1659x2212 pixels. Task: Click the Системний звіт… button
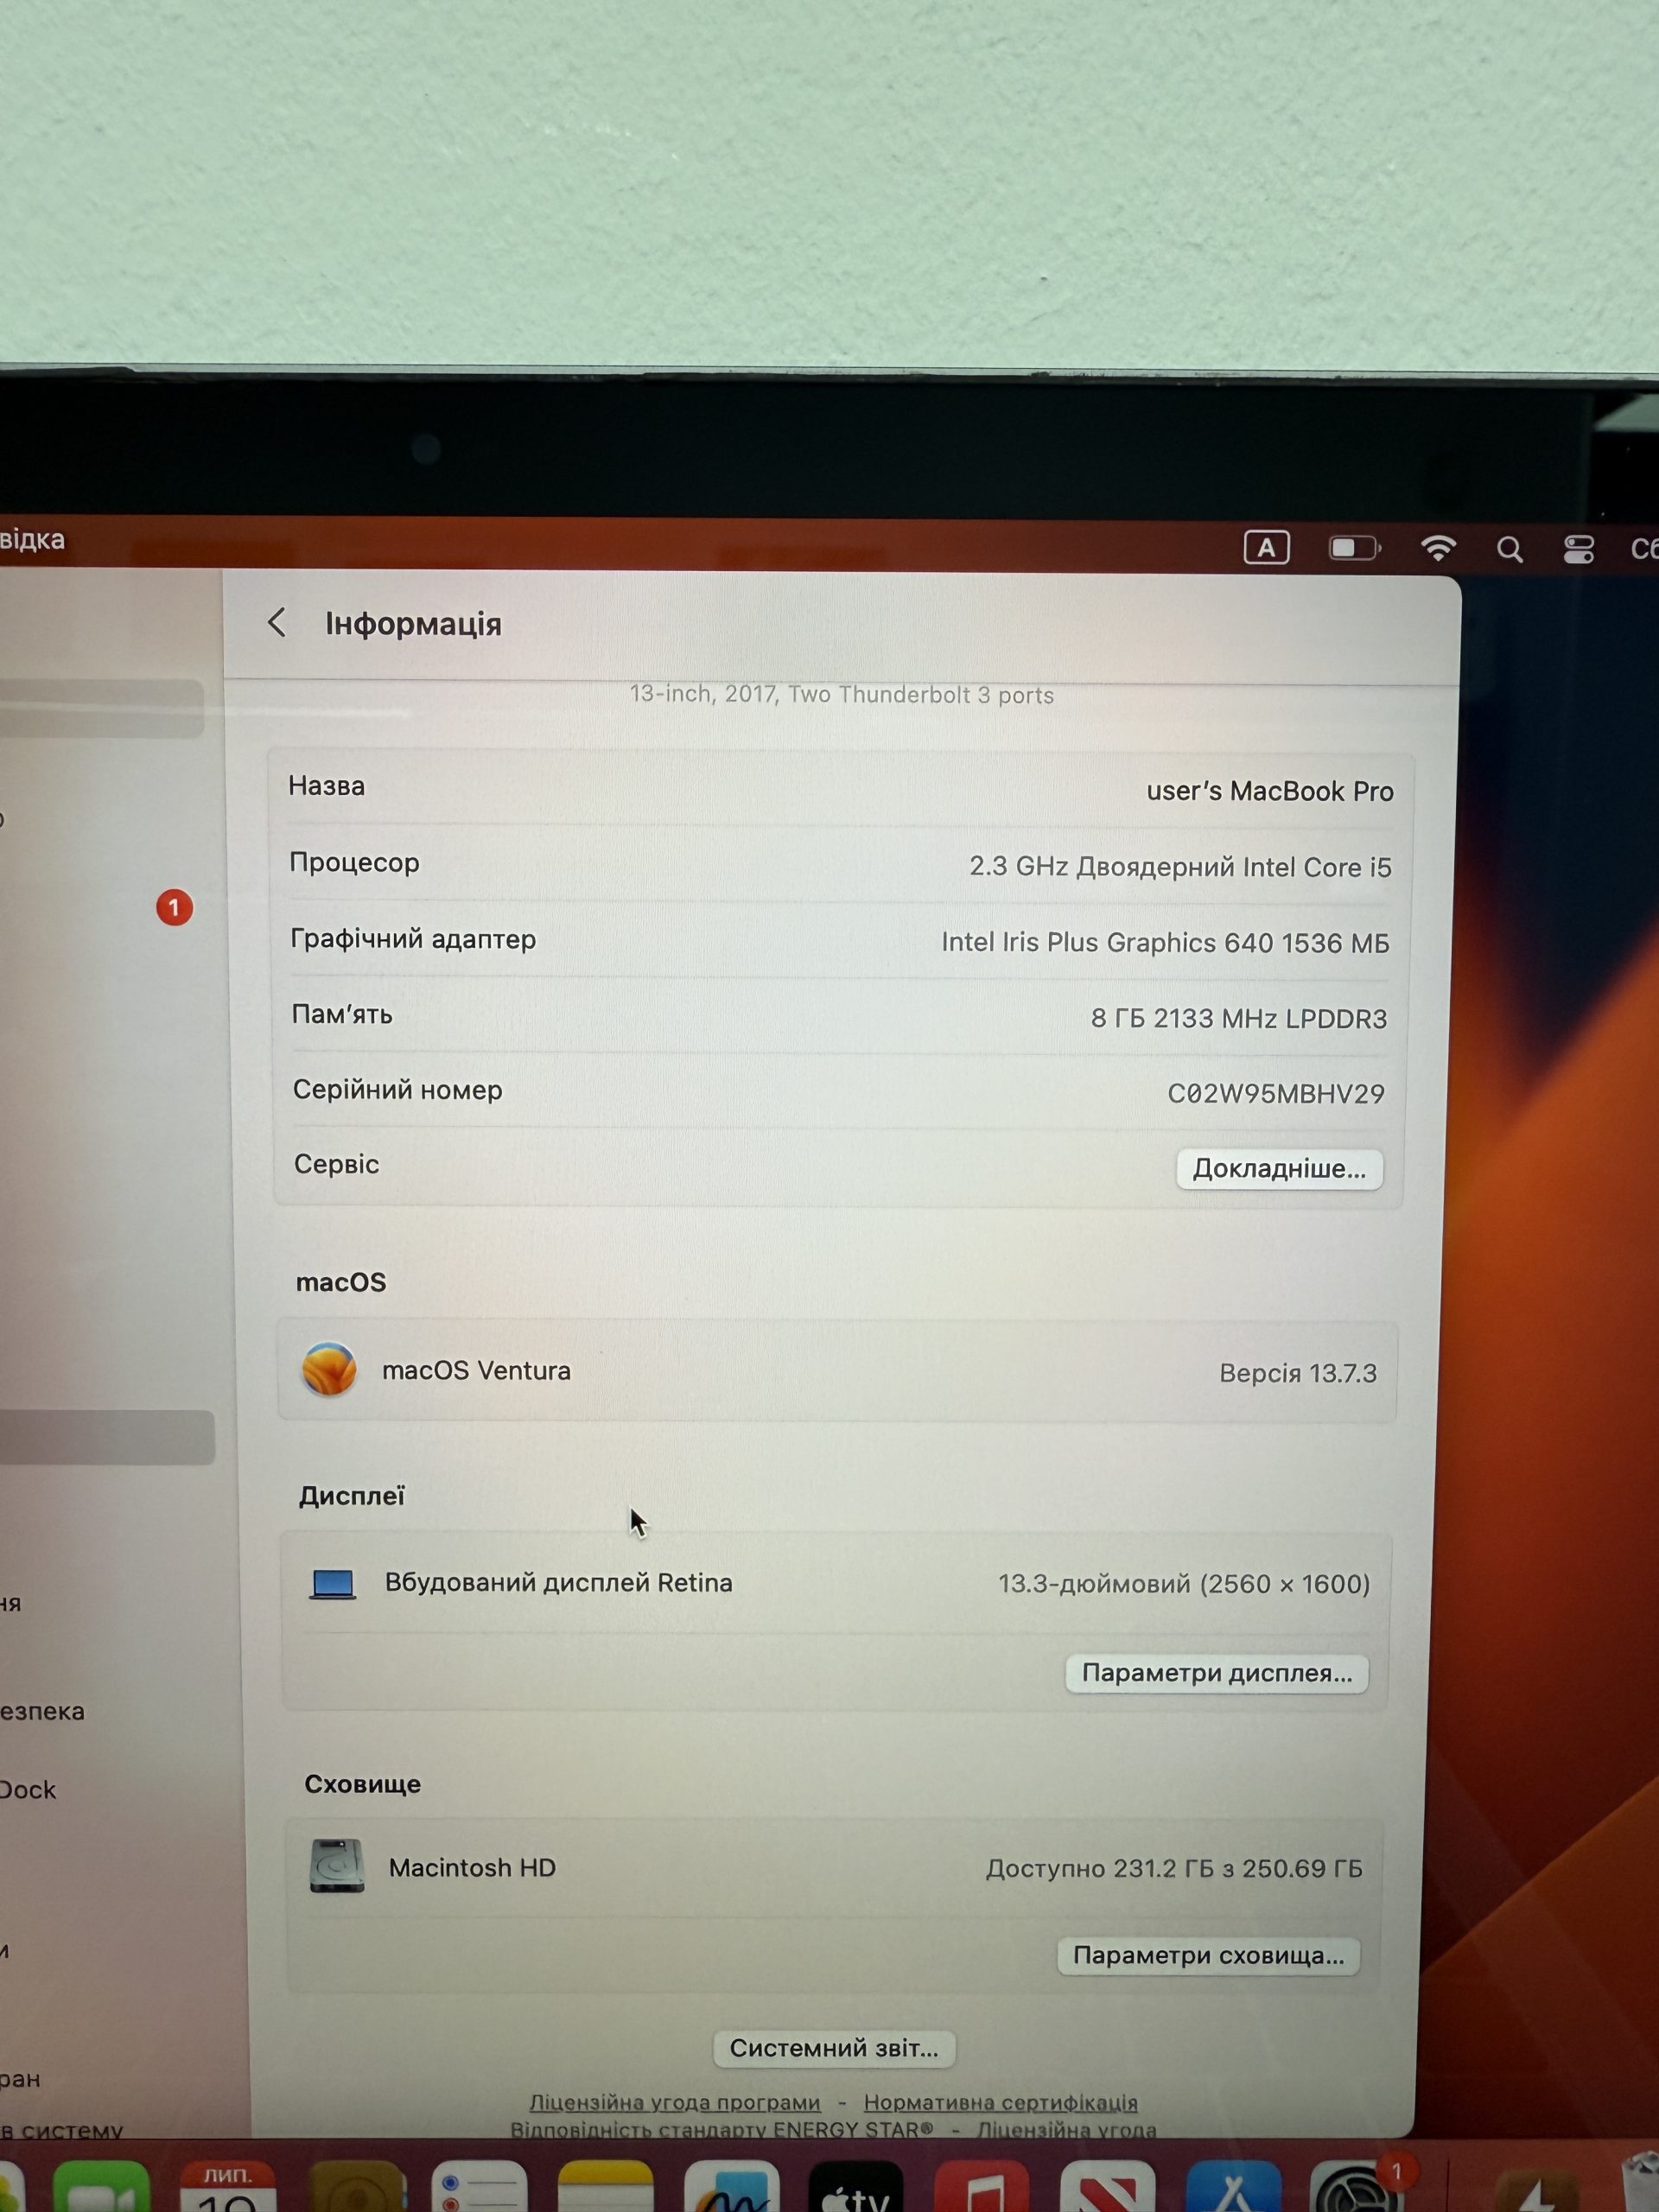point(834,2048)
